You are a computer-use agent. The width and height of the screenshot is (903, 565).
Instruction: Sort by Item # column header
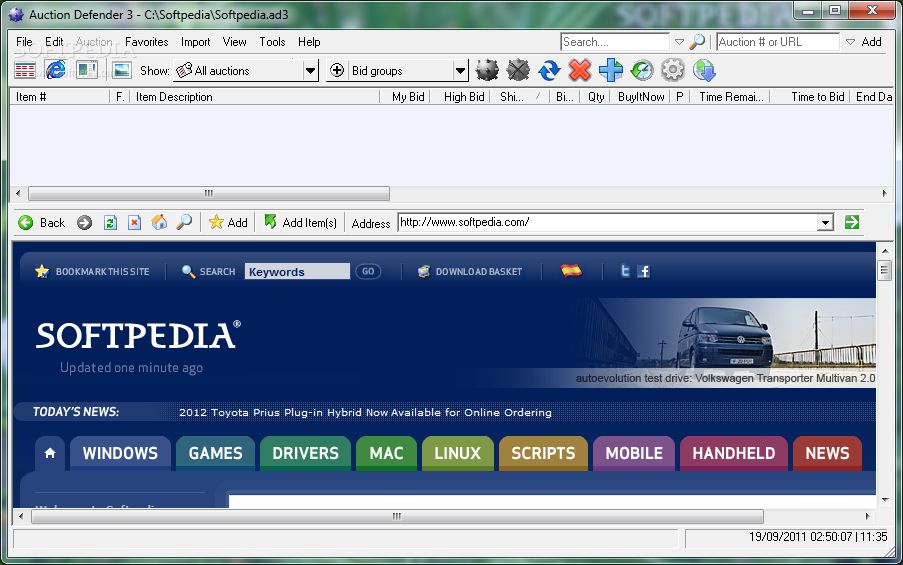point(59,97)
